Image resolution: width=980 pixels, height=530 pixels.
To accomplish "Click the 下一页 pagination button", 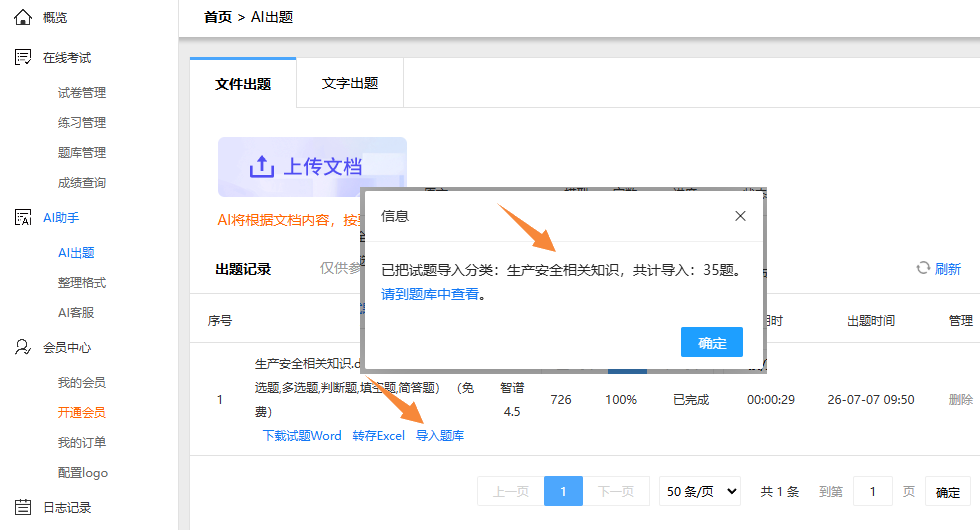I will (616, 491).
